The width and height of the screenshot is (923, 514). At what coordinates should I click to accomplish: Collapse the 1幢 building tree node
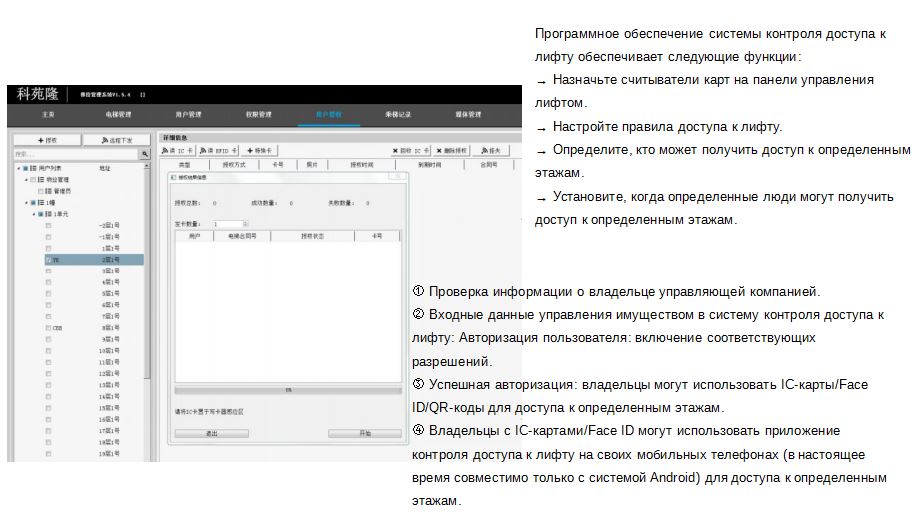click(x=26, y=202)
